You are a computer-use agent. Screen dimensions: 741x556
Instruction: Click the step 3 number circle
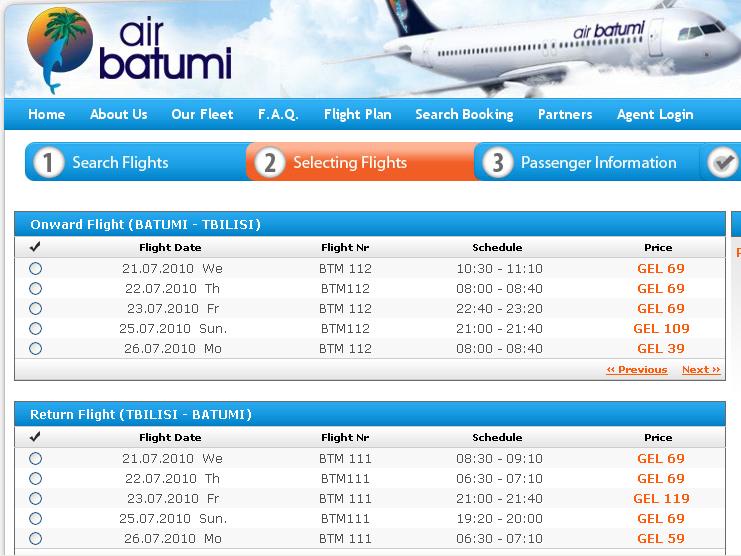point(497,162)
